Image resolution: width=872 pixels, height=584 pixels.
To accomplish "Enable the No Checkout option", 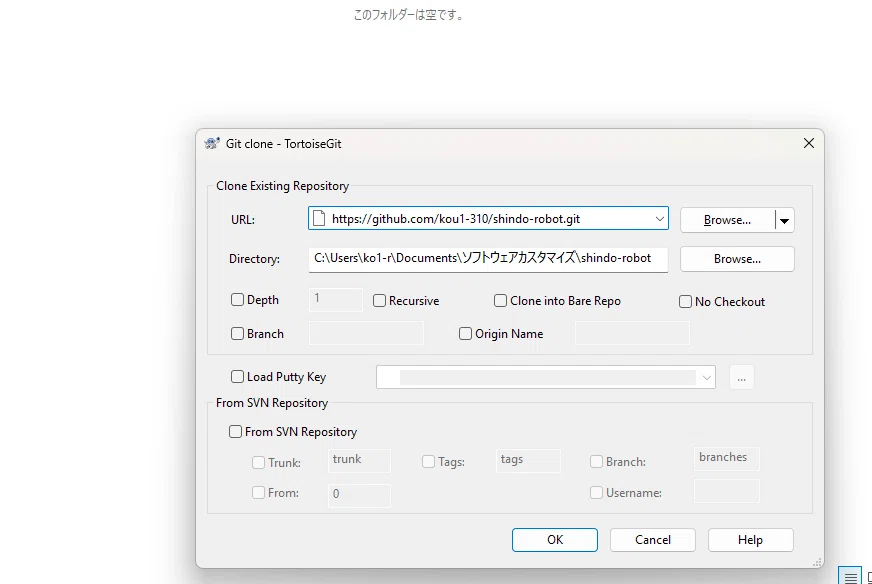I will [x=685, y=301].
